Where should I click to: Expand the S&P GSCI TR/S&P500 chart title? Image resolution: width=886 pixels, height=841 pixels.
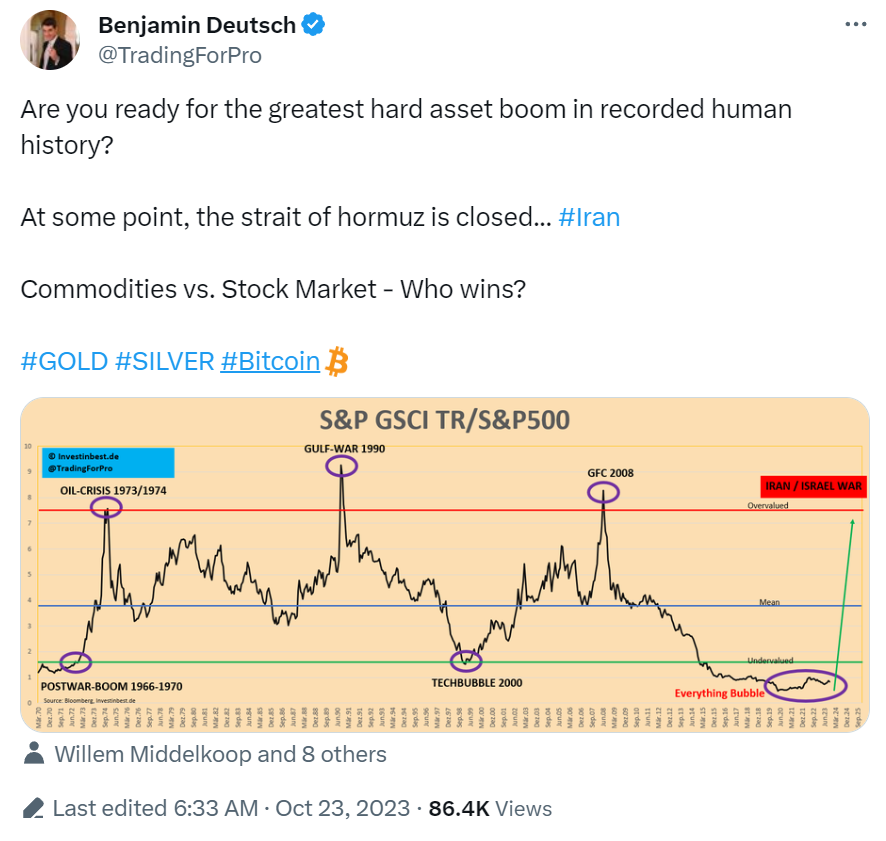pos(445,420)
